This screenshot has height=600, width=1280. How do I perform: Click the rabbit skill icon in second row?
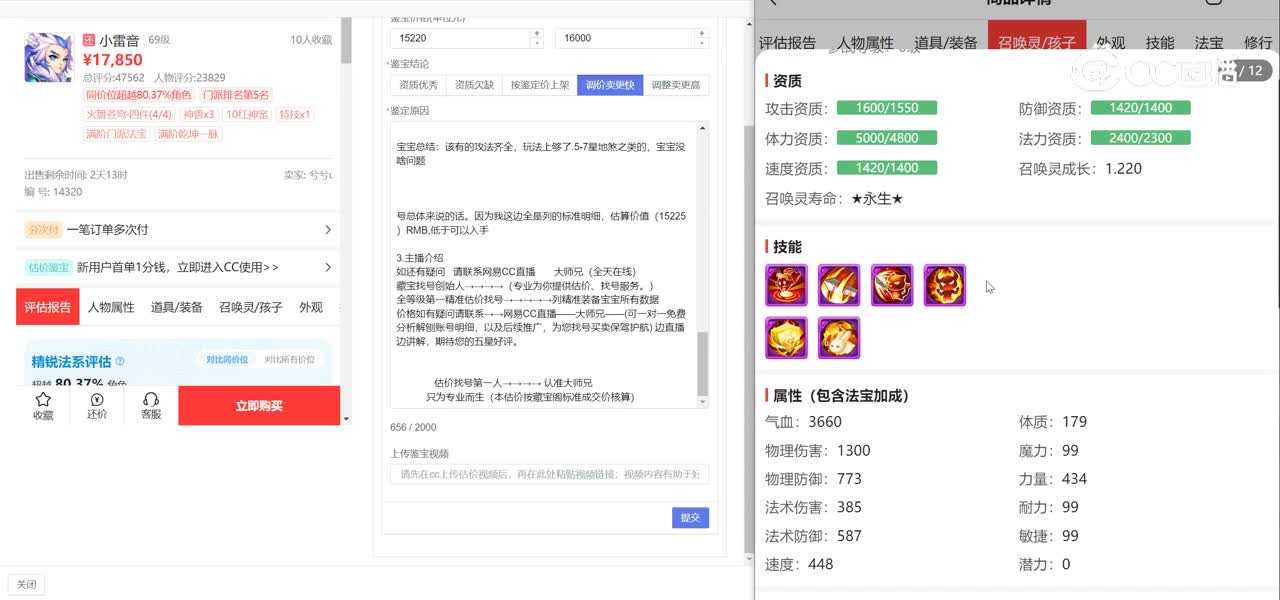(x=839, y=338)
